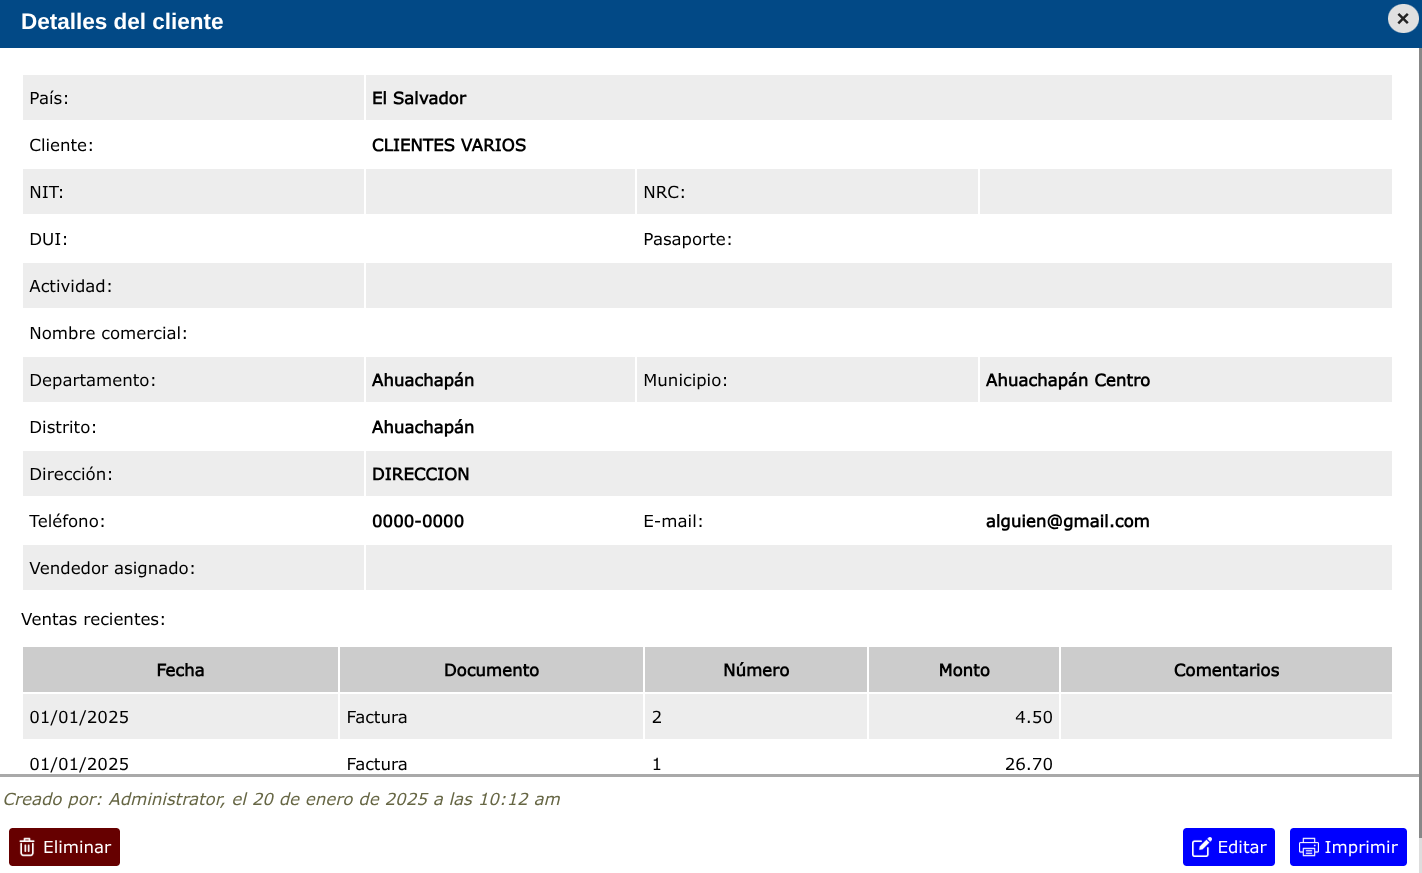Click the Ahuachapán Centro municipality value

click(1068, 380)
